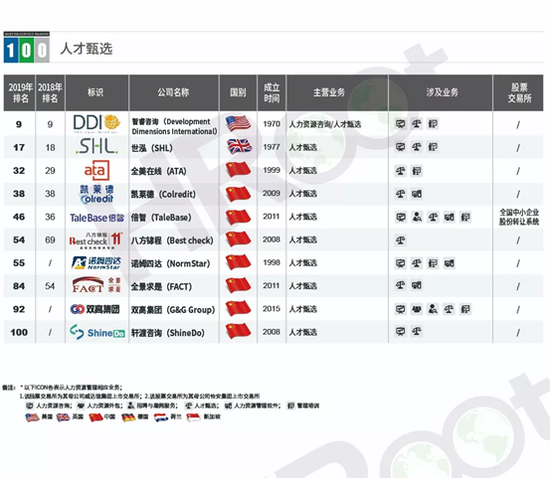This screenshot has height=478, width=550.
Task: Click the 标识 column header
Action: (97, 93)
